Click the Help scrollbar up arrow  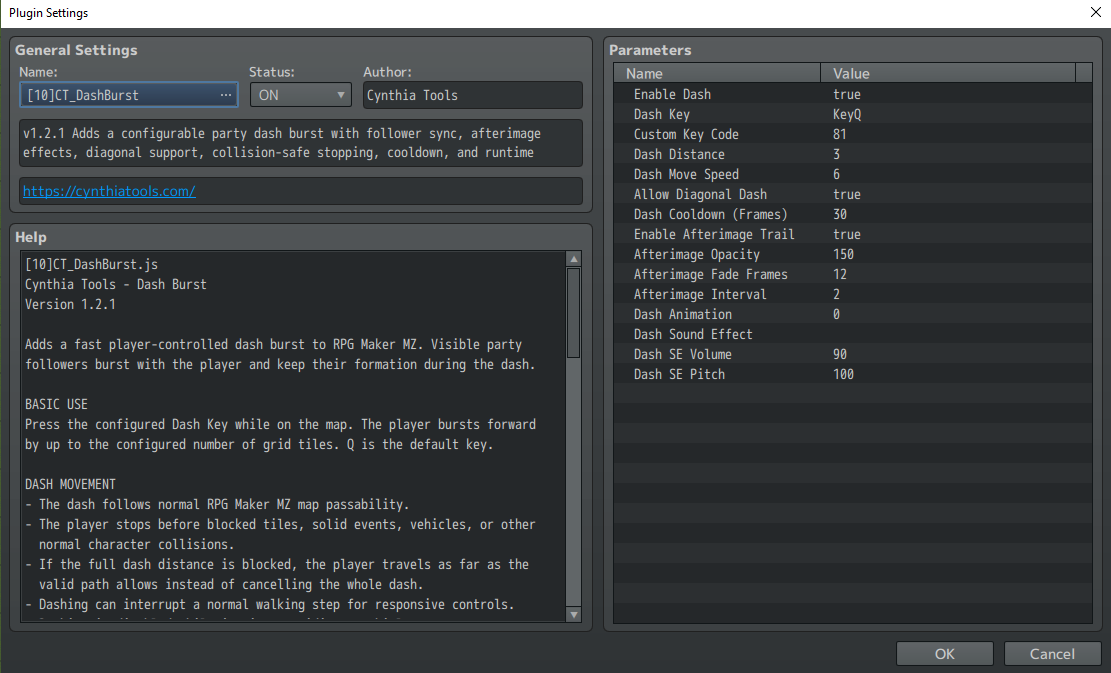click(x=574, y=259)
